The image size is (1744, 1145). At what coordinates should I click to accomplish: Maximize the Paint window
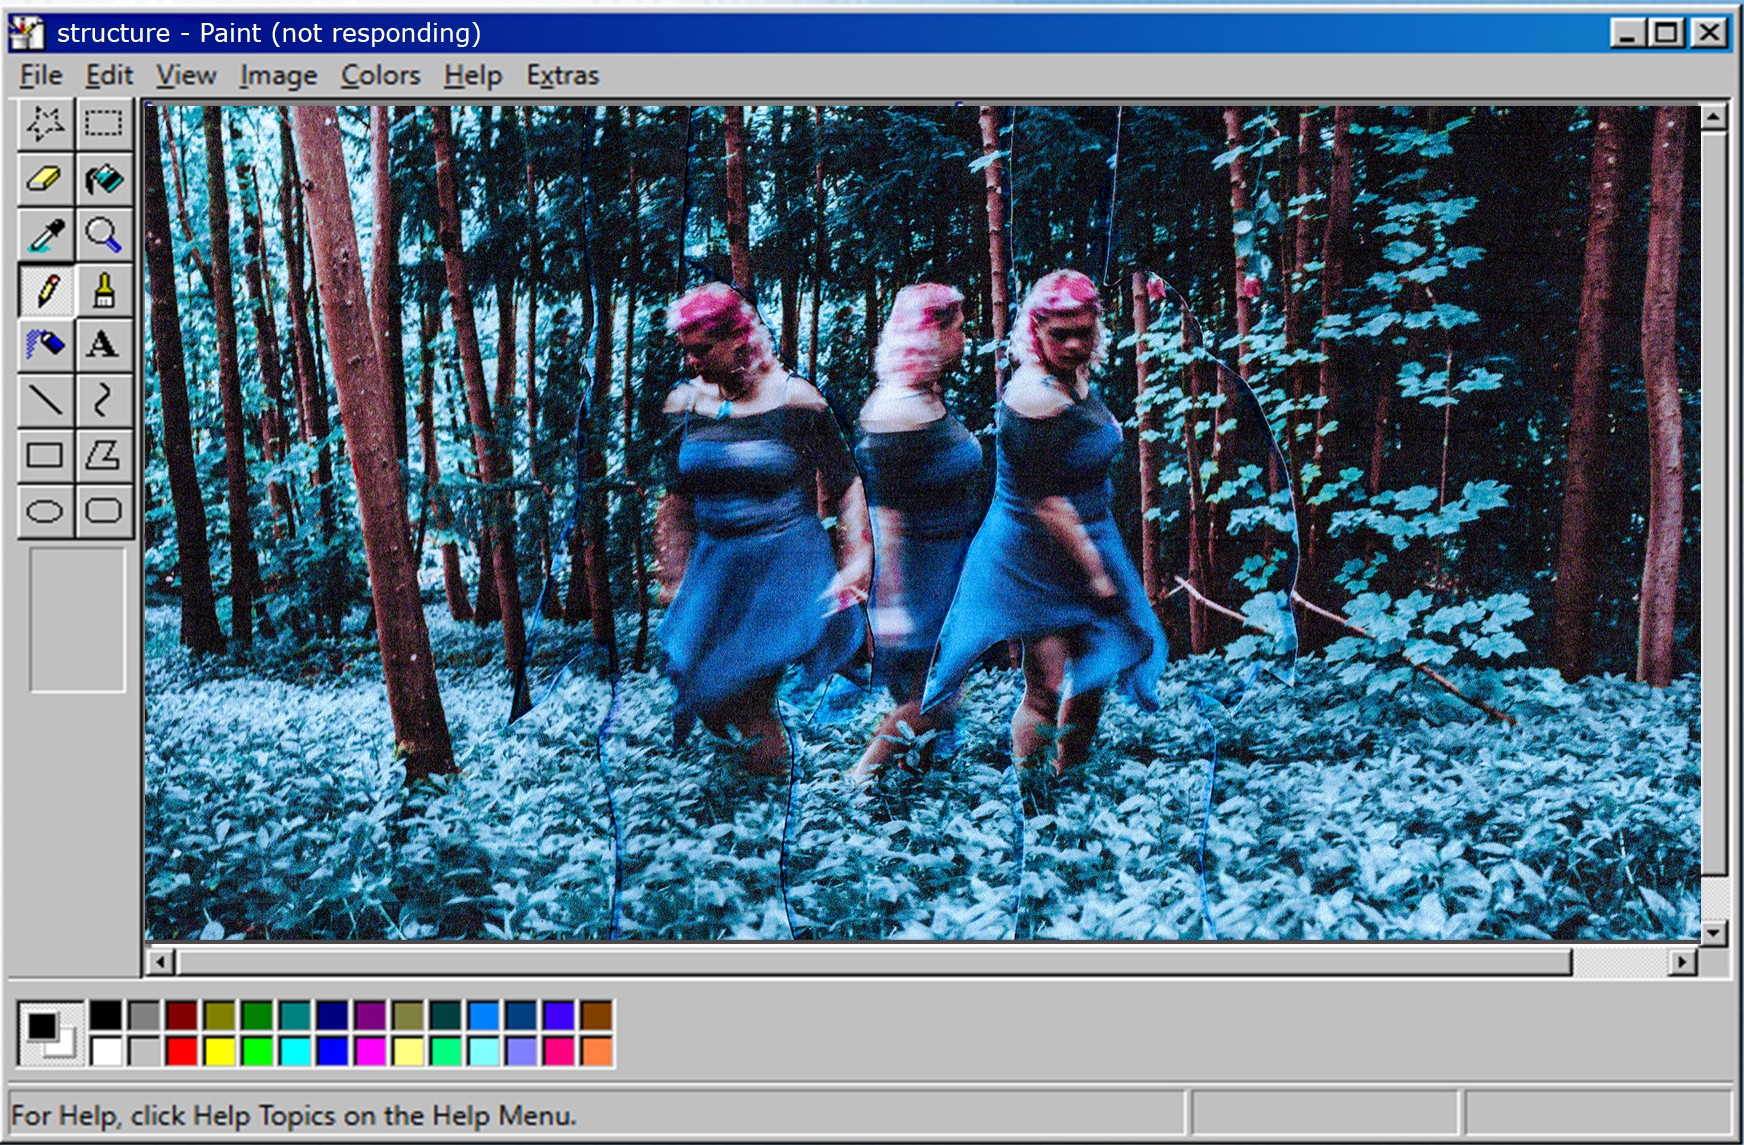coord(1667,33)
